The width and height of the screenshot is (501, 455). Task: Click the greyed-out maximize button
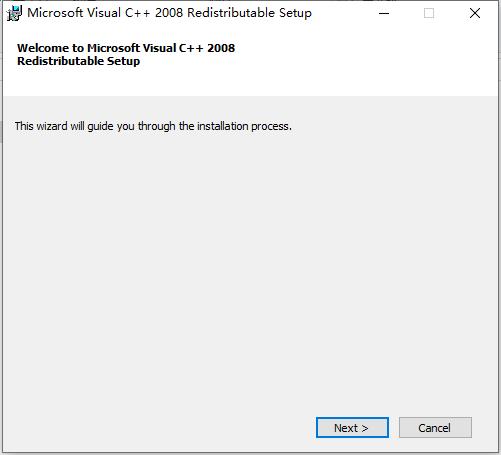[x=429, y=13]
